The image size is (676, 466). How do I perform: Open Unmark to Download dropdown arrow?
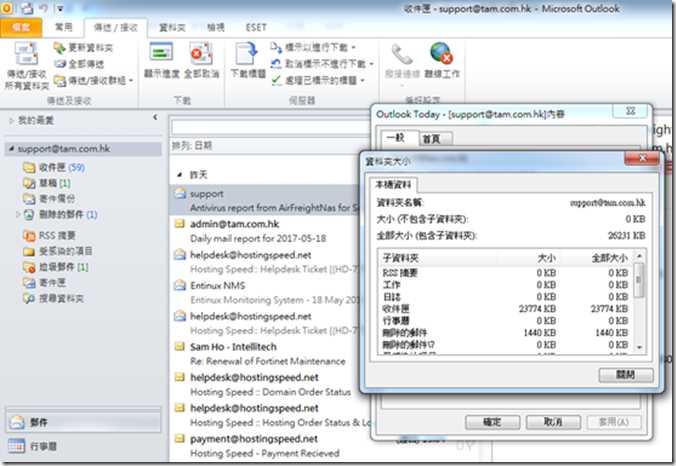(x=371, y=64)
